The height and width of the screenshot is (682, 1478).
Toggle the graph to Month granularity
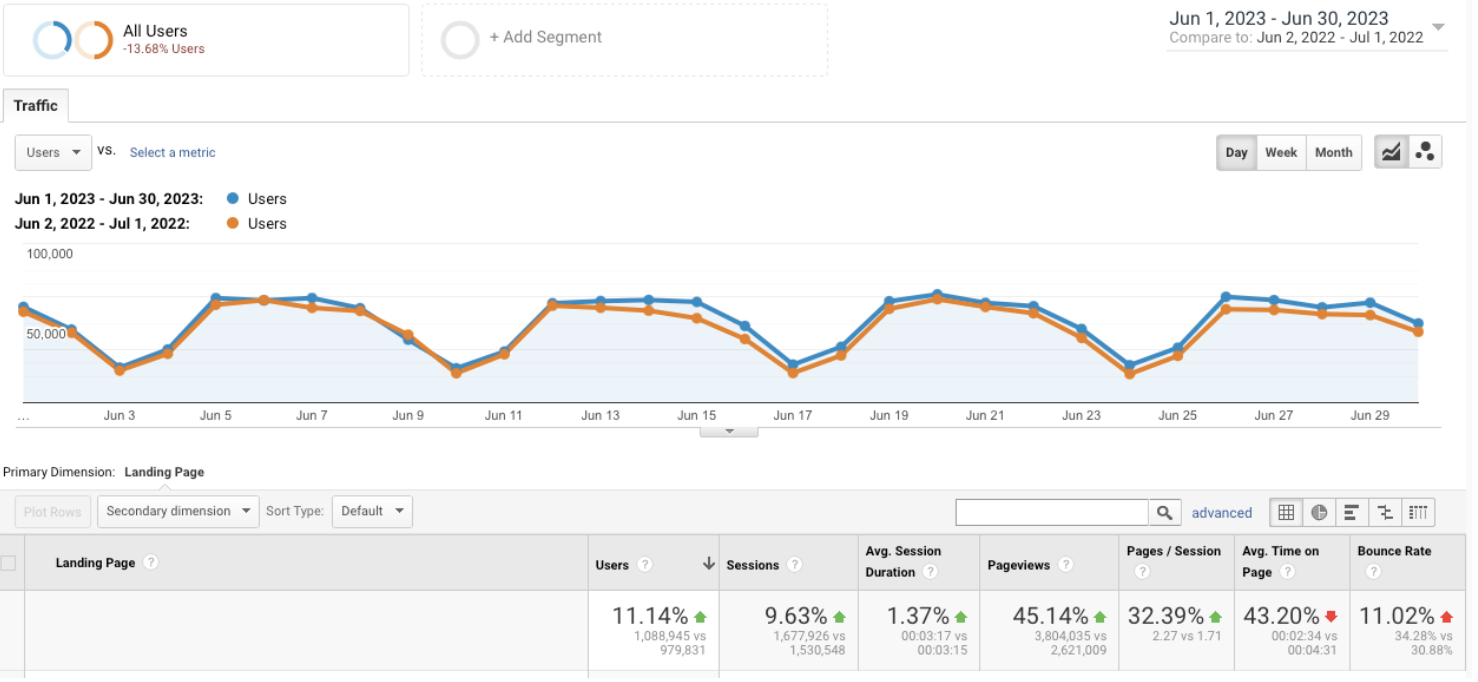pos(1333,152)
